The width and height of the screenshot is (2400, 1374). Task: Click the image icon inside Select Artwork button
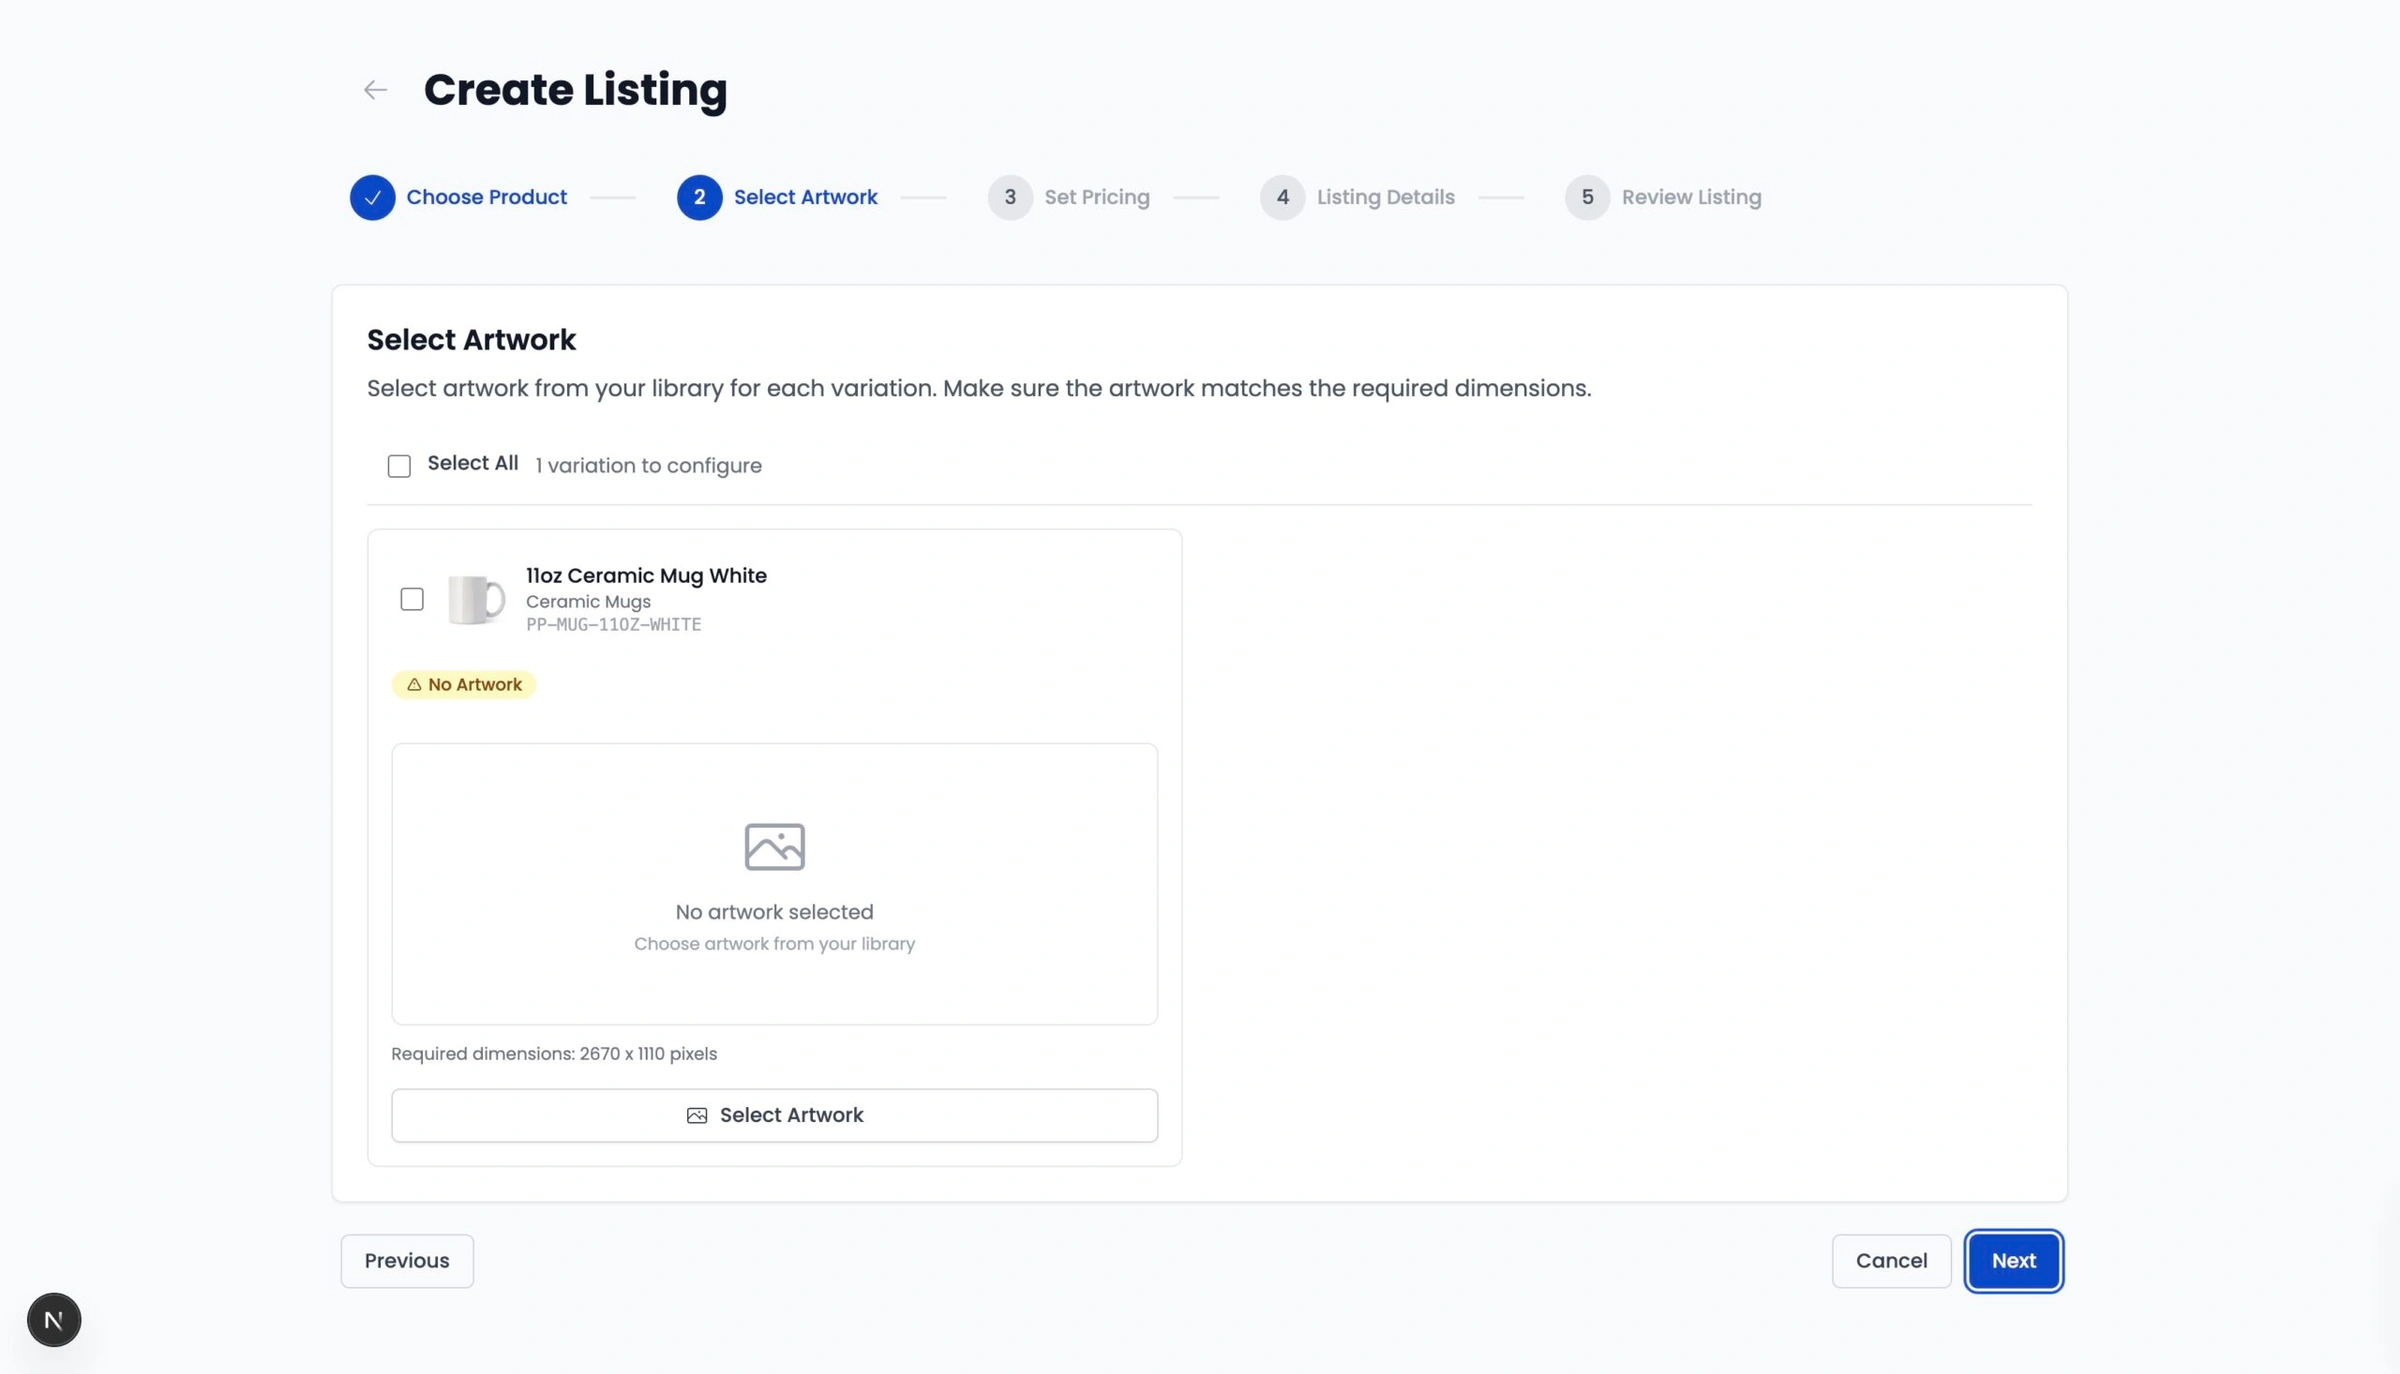point(696,1115)
